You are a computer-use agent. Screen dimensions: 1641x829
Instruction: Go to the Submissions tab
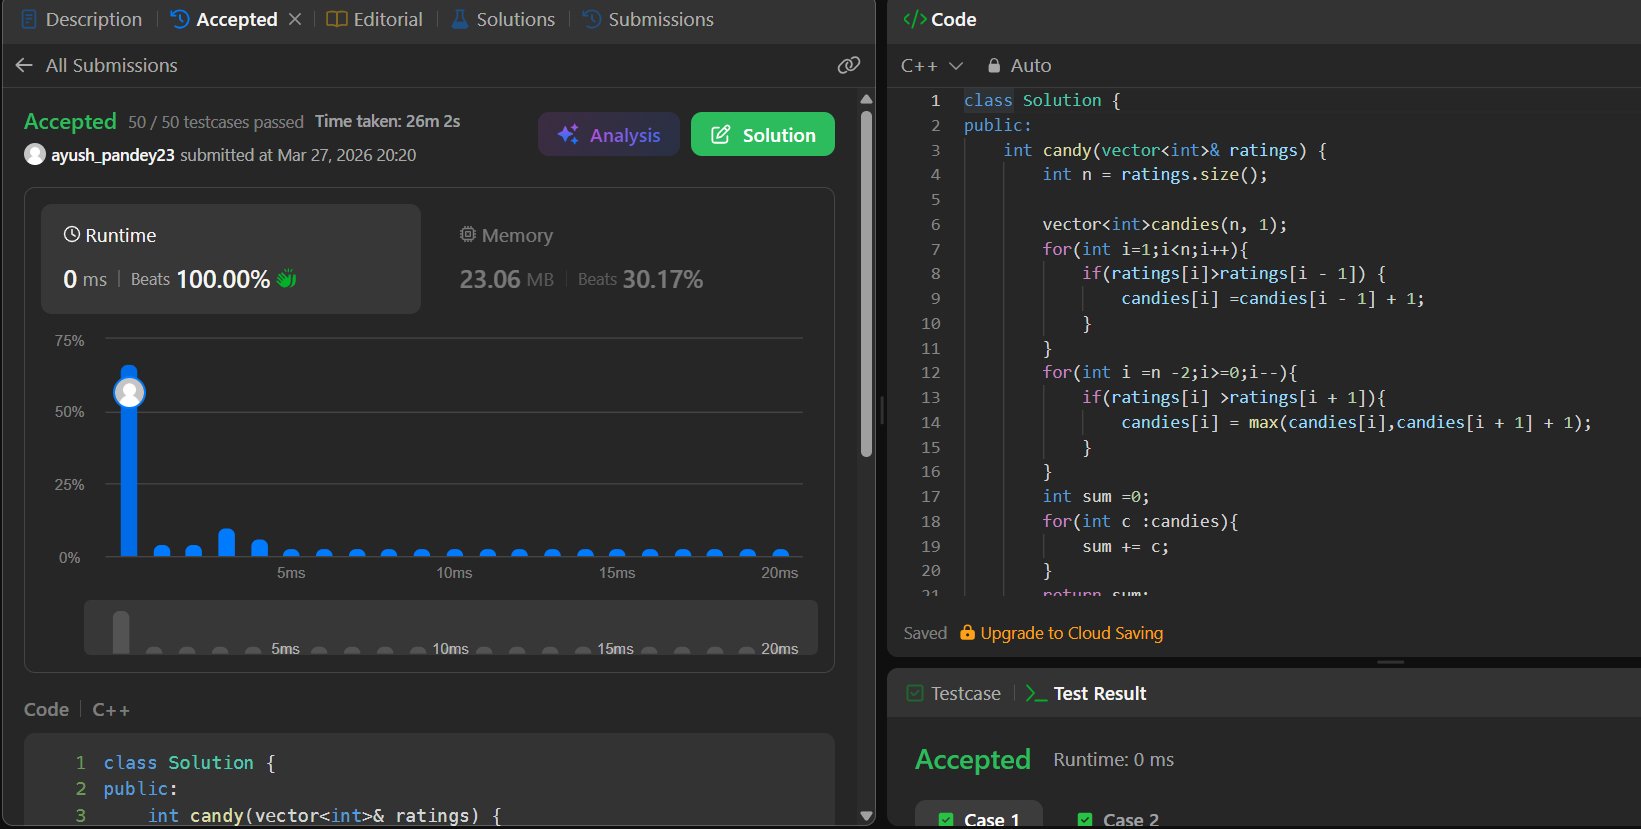click(x=648, y=19)
